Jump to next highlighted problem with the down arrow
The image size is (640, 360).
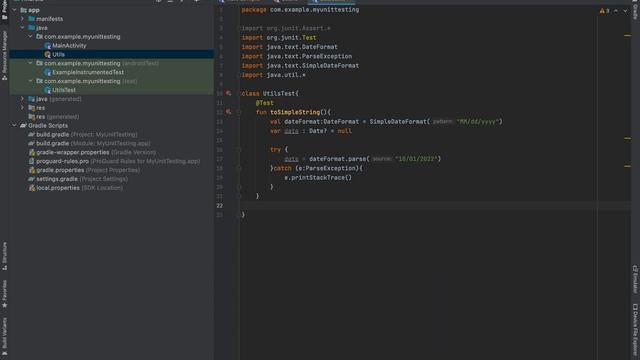click(625, 11)
